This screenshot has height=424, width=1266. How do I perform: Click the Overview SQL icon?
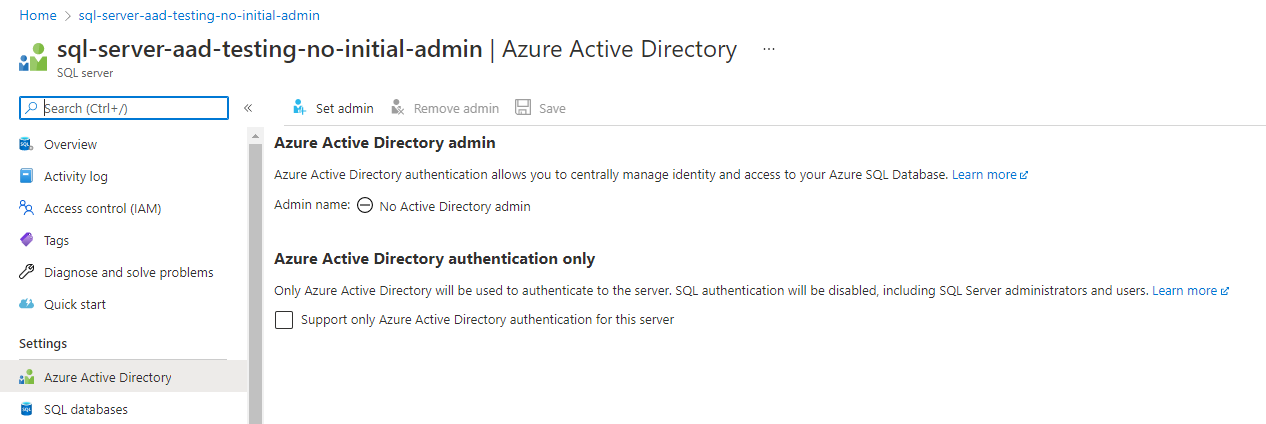[27, 145]
